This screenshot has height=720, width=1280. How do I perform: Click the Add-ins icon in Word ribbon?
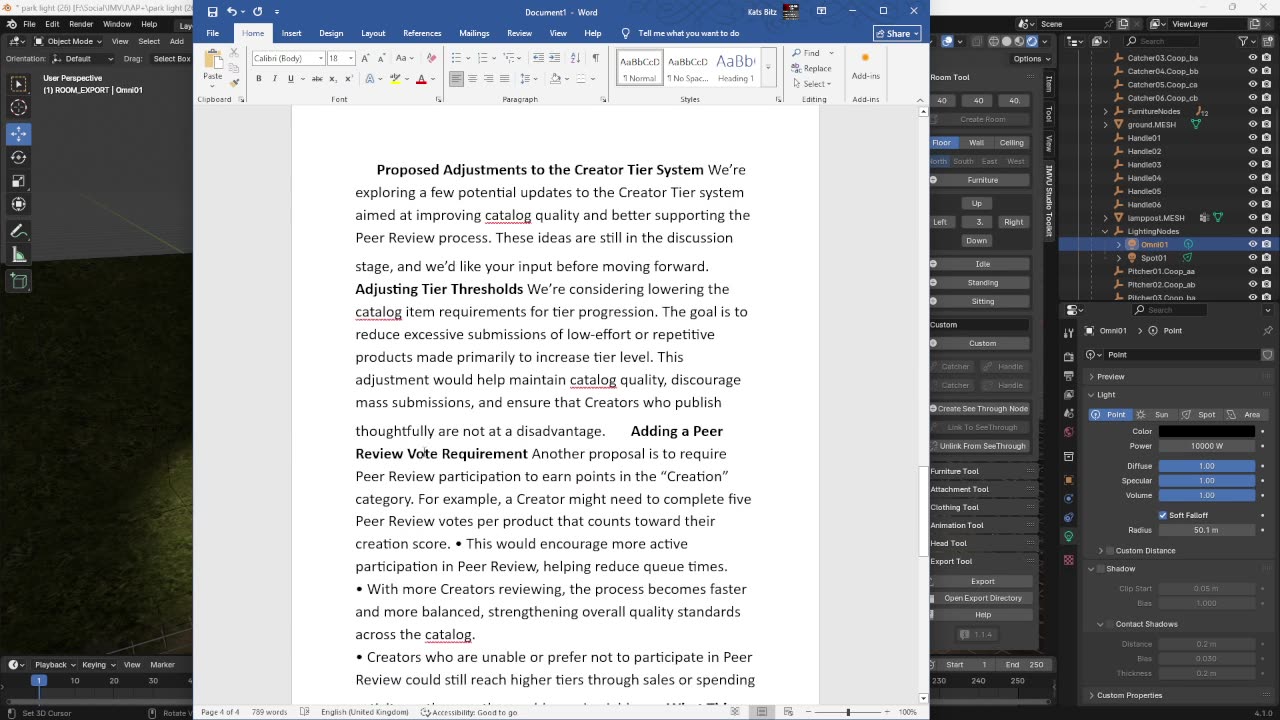(865, 66)
